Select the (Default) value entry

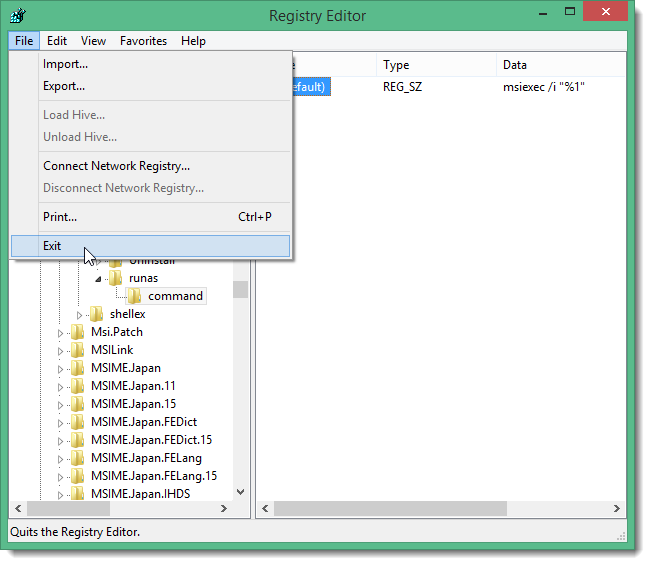click(310, 87)
